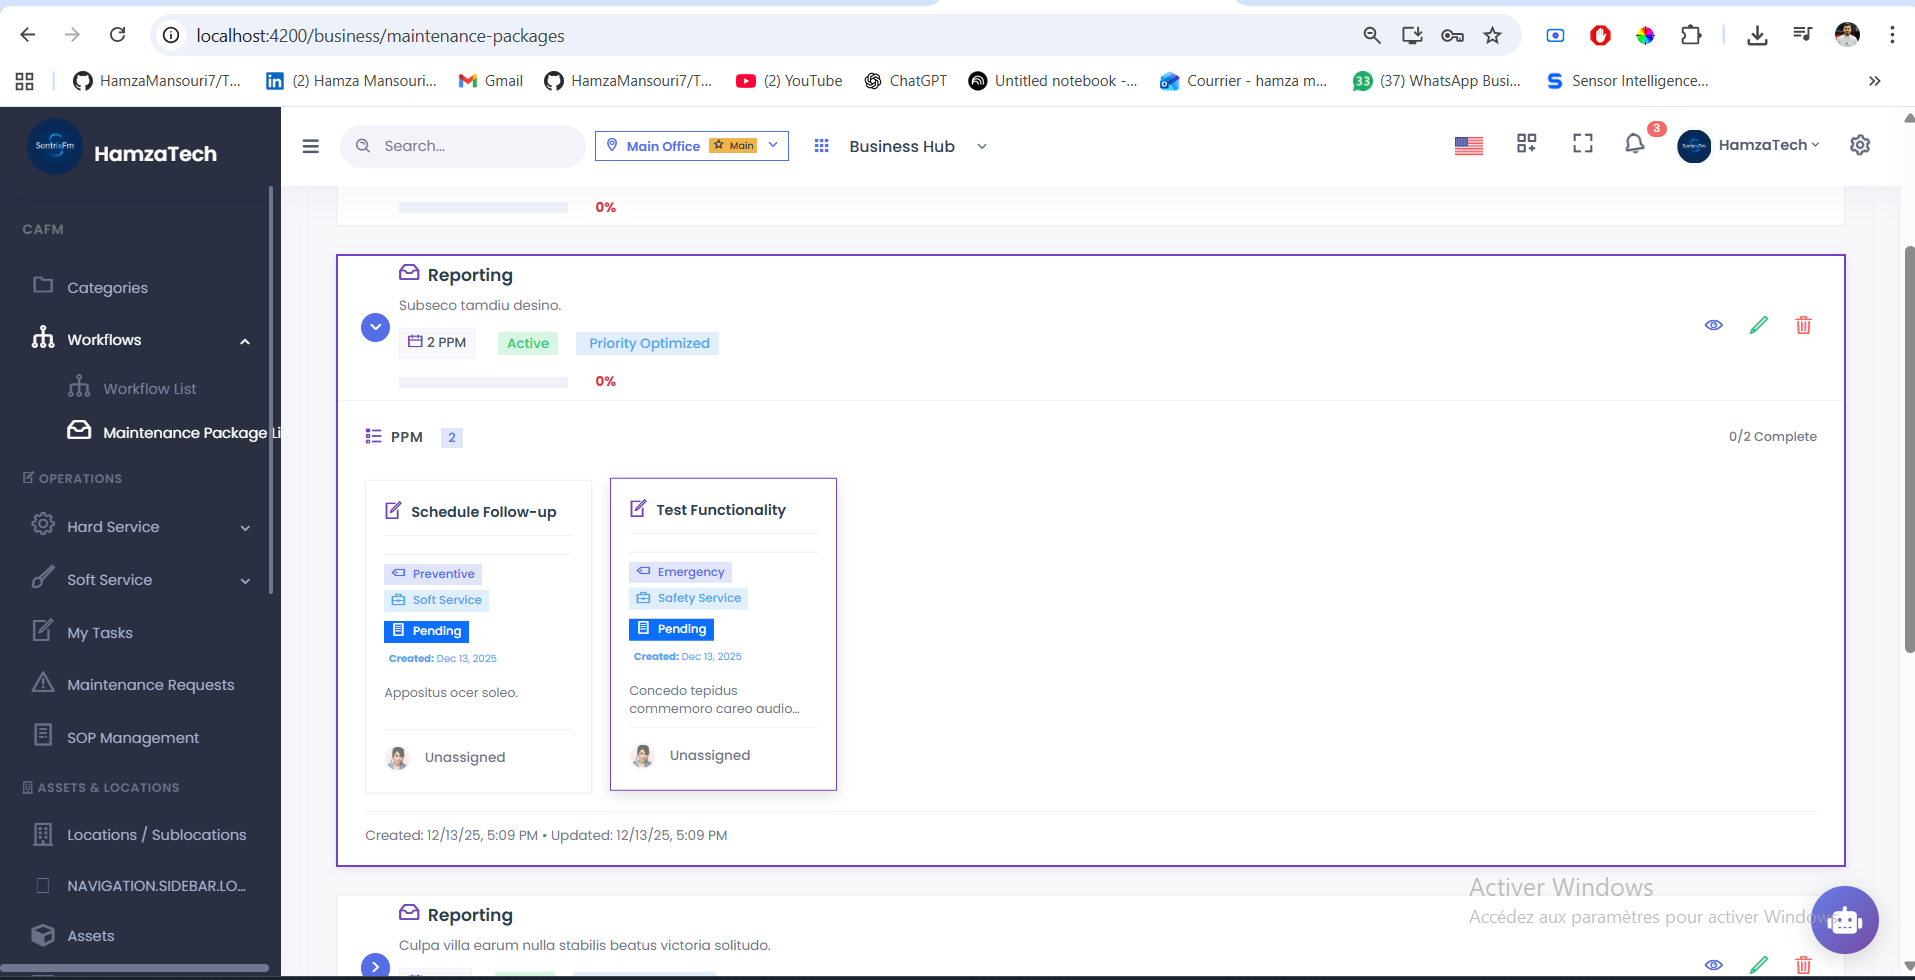This screenshot has width=1915, height=980.
Task: Click inside the Search field
Action: click(x=462, y=145)
